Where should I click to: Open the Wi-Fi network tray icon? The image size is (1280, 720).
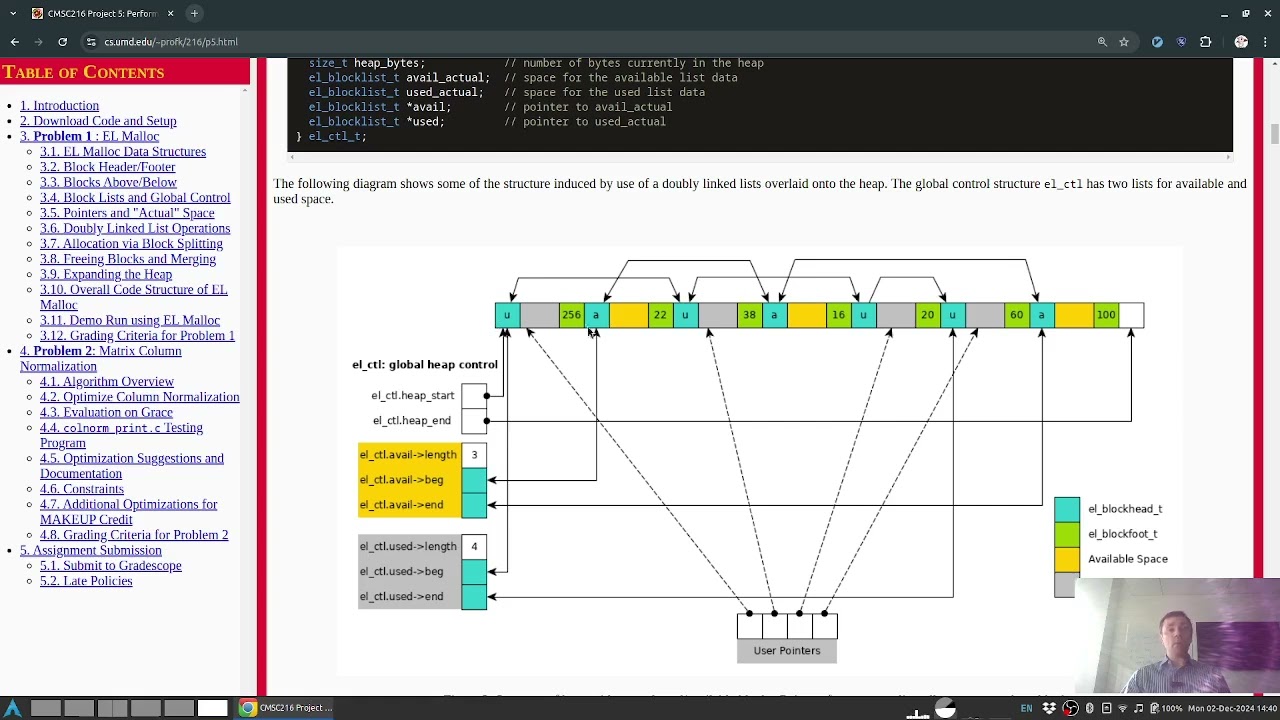point(1122,708)
